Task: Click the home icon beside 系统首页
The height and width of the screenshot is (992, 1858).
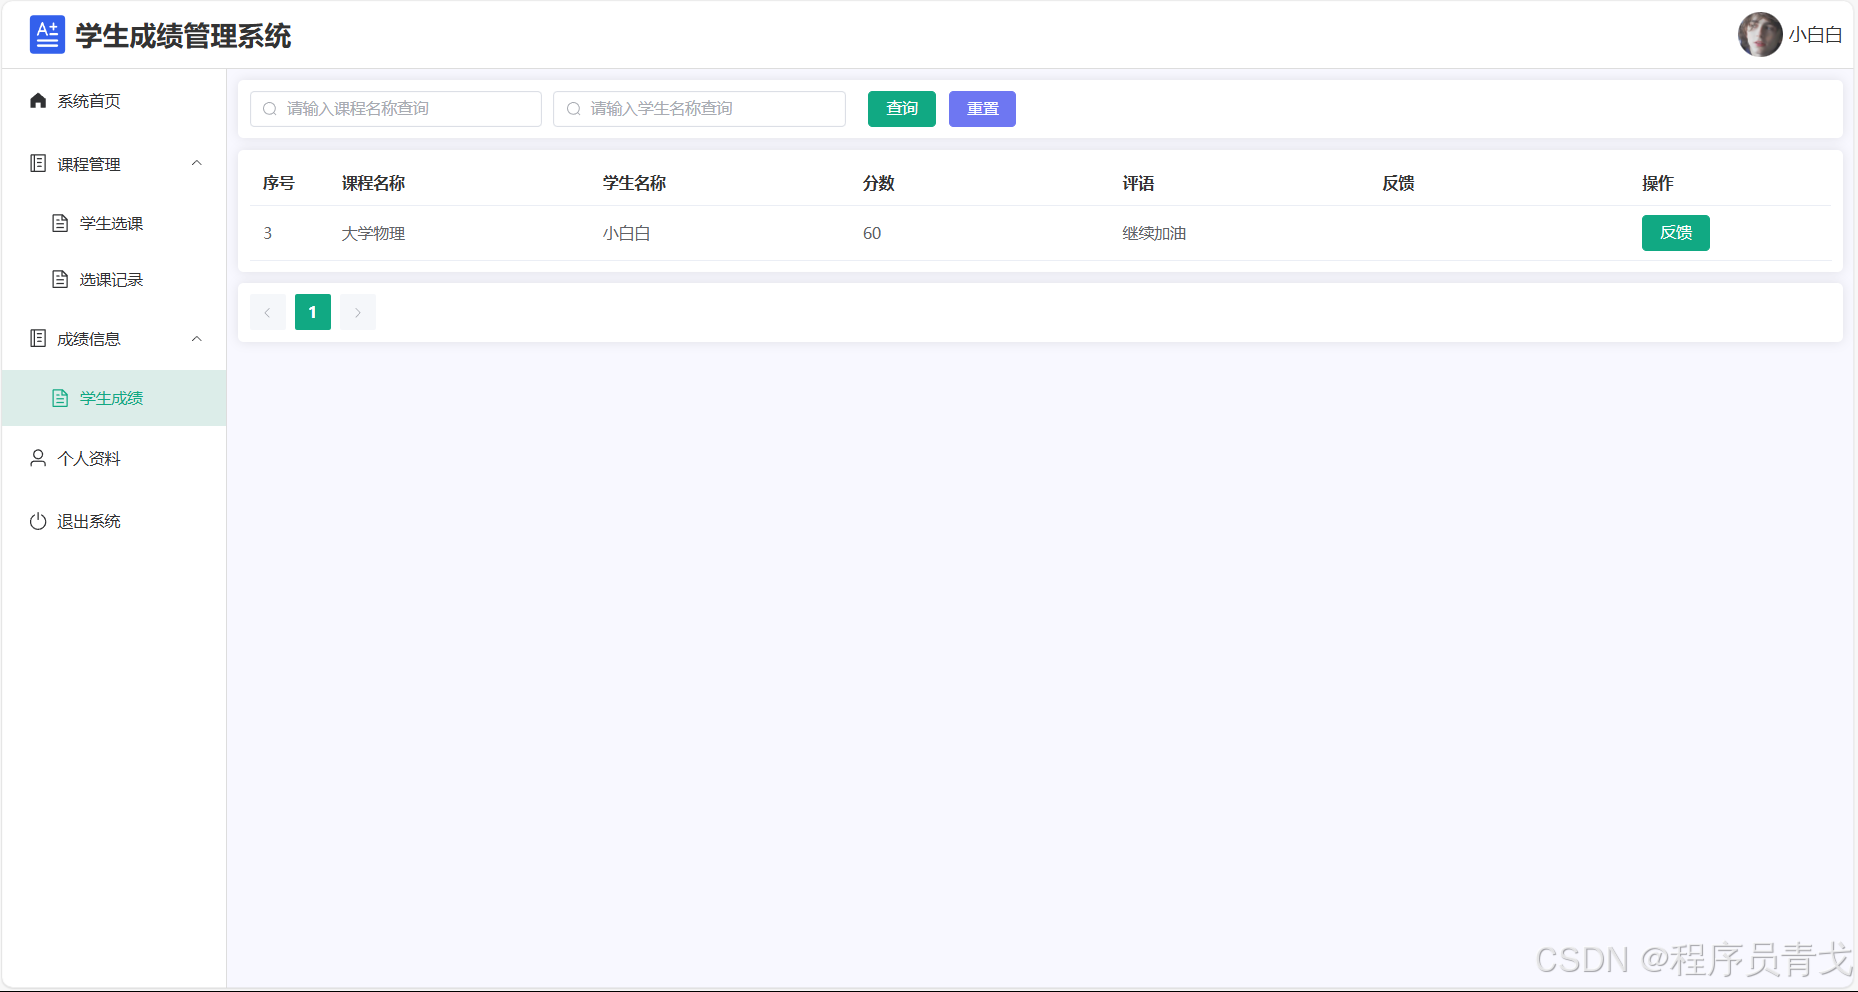Action: click(x=38, y=100)
